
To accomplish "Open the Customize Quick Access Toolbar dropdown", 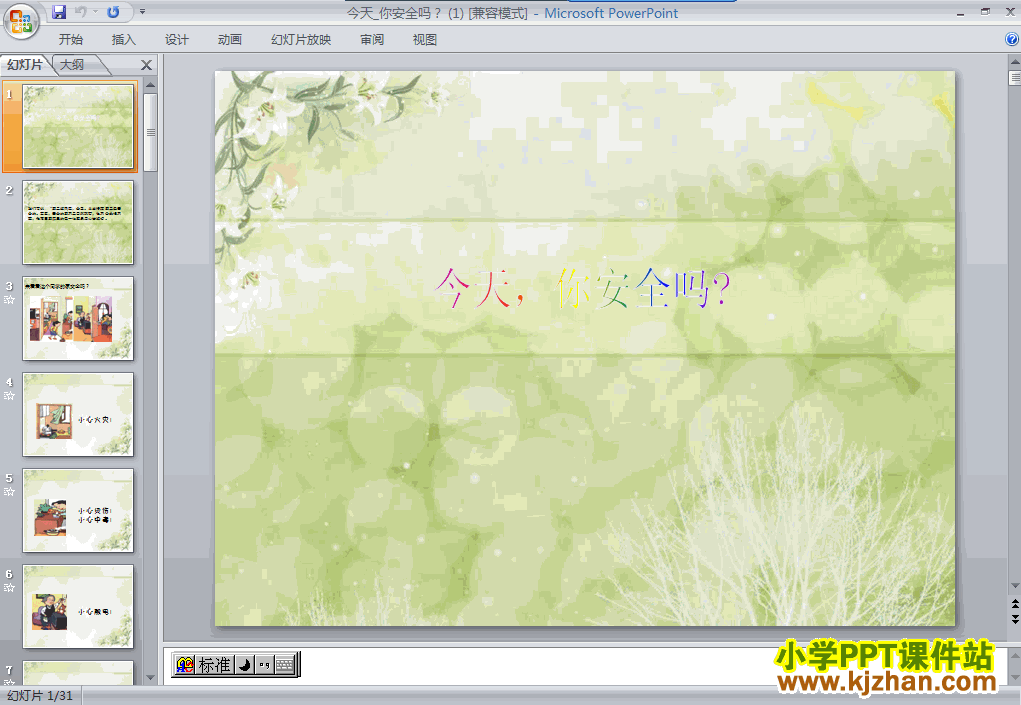I will (x=142, y=12).
